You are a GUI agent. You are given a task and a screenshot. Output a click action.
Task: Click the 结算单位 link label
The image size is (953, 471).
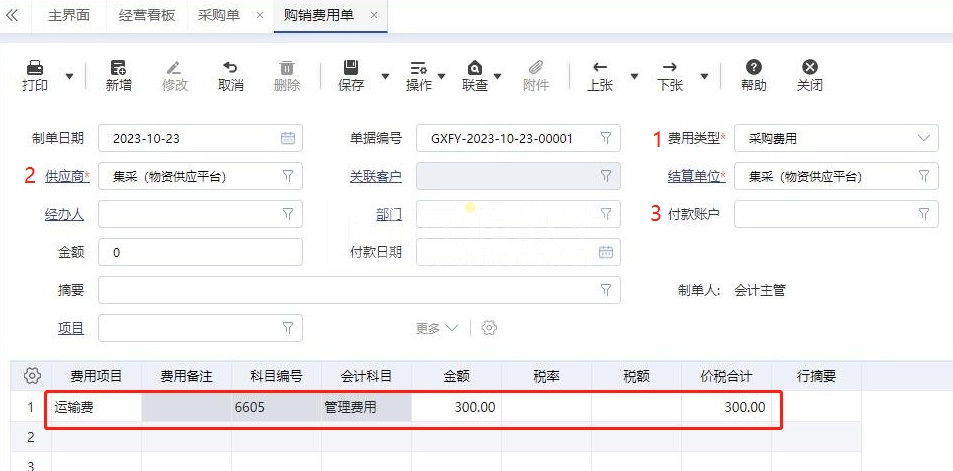click(x=694, y=177)
